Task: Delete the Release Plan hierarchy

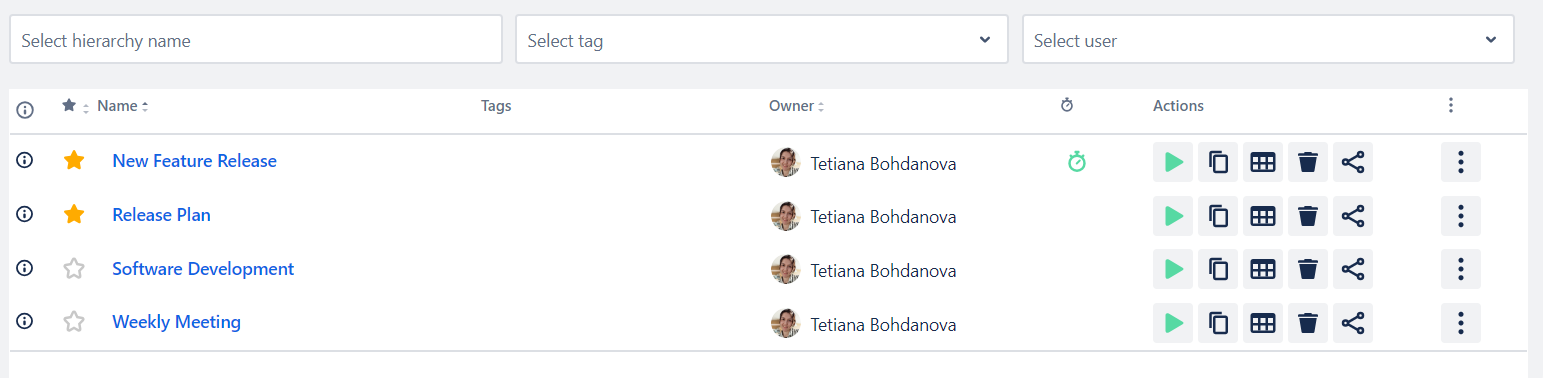Action: click(x=1308, y=216)
